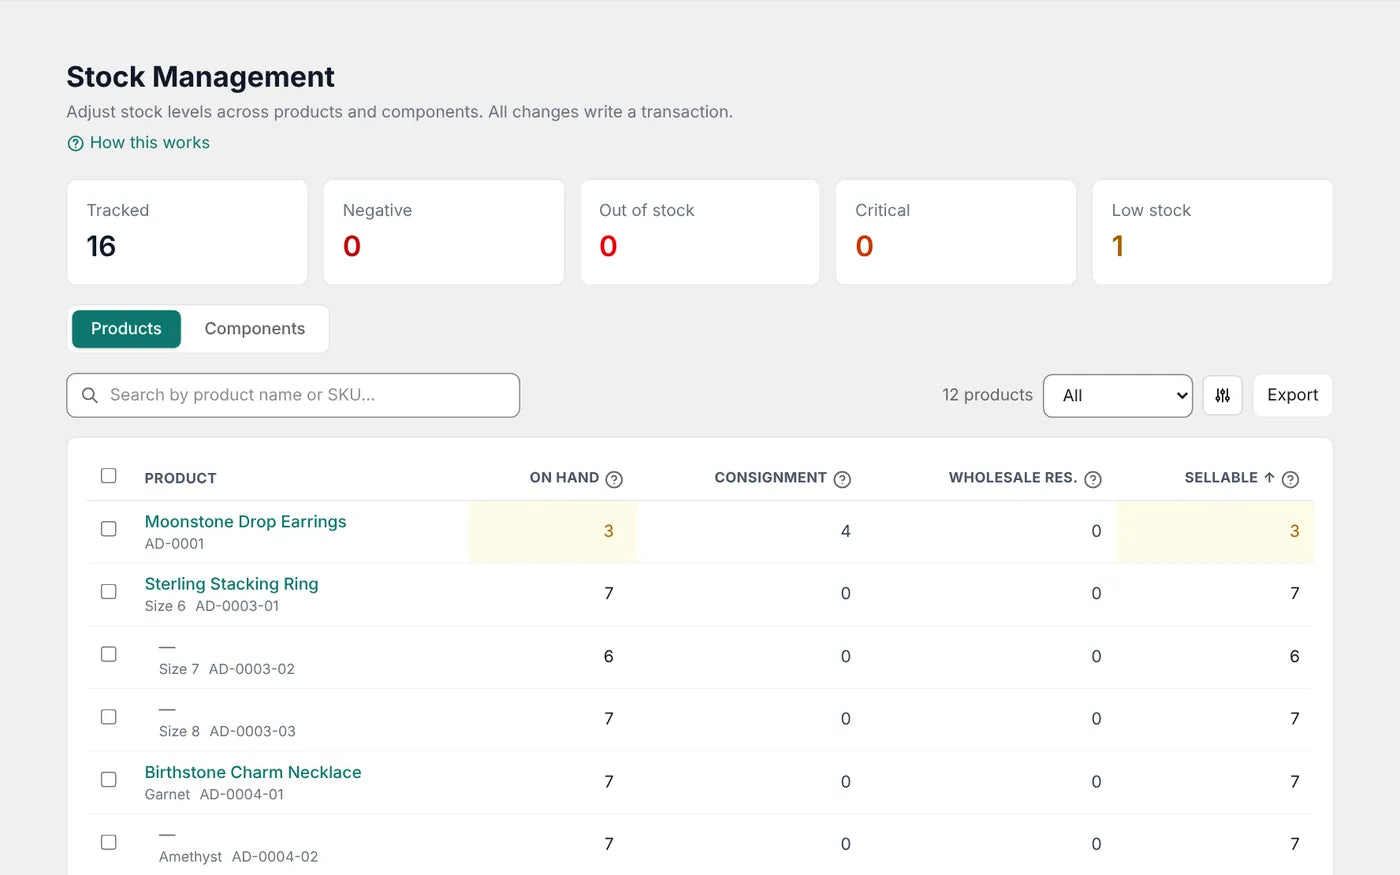Image resolution: width=1400 pixels, height=875 pixels.
Task: Click the question icon beside How this works
Action: click(75, 143)
